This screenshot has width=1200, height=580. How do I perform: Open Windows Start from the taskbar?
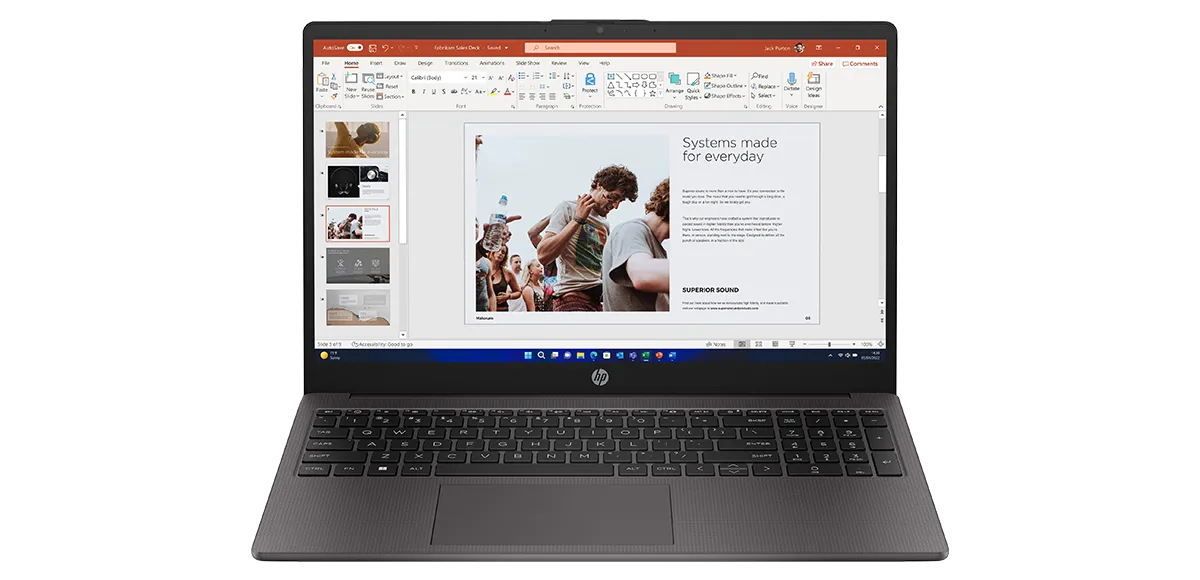[x=528, y=355]
